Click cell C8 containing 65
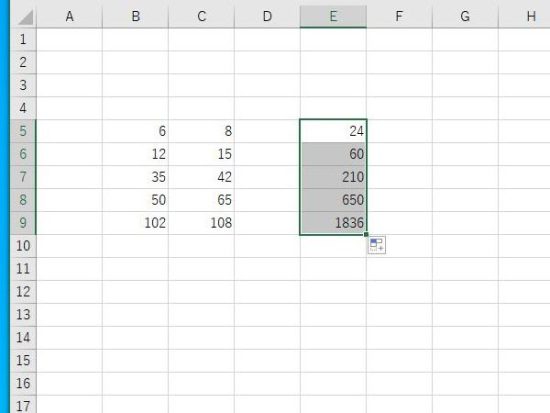 201,200
